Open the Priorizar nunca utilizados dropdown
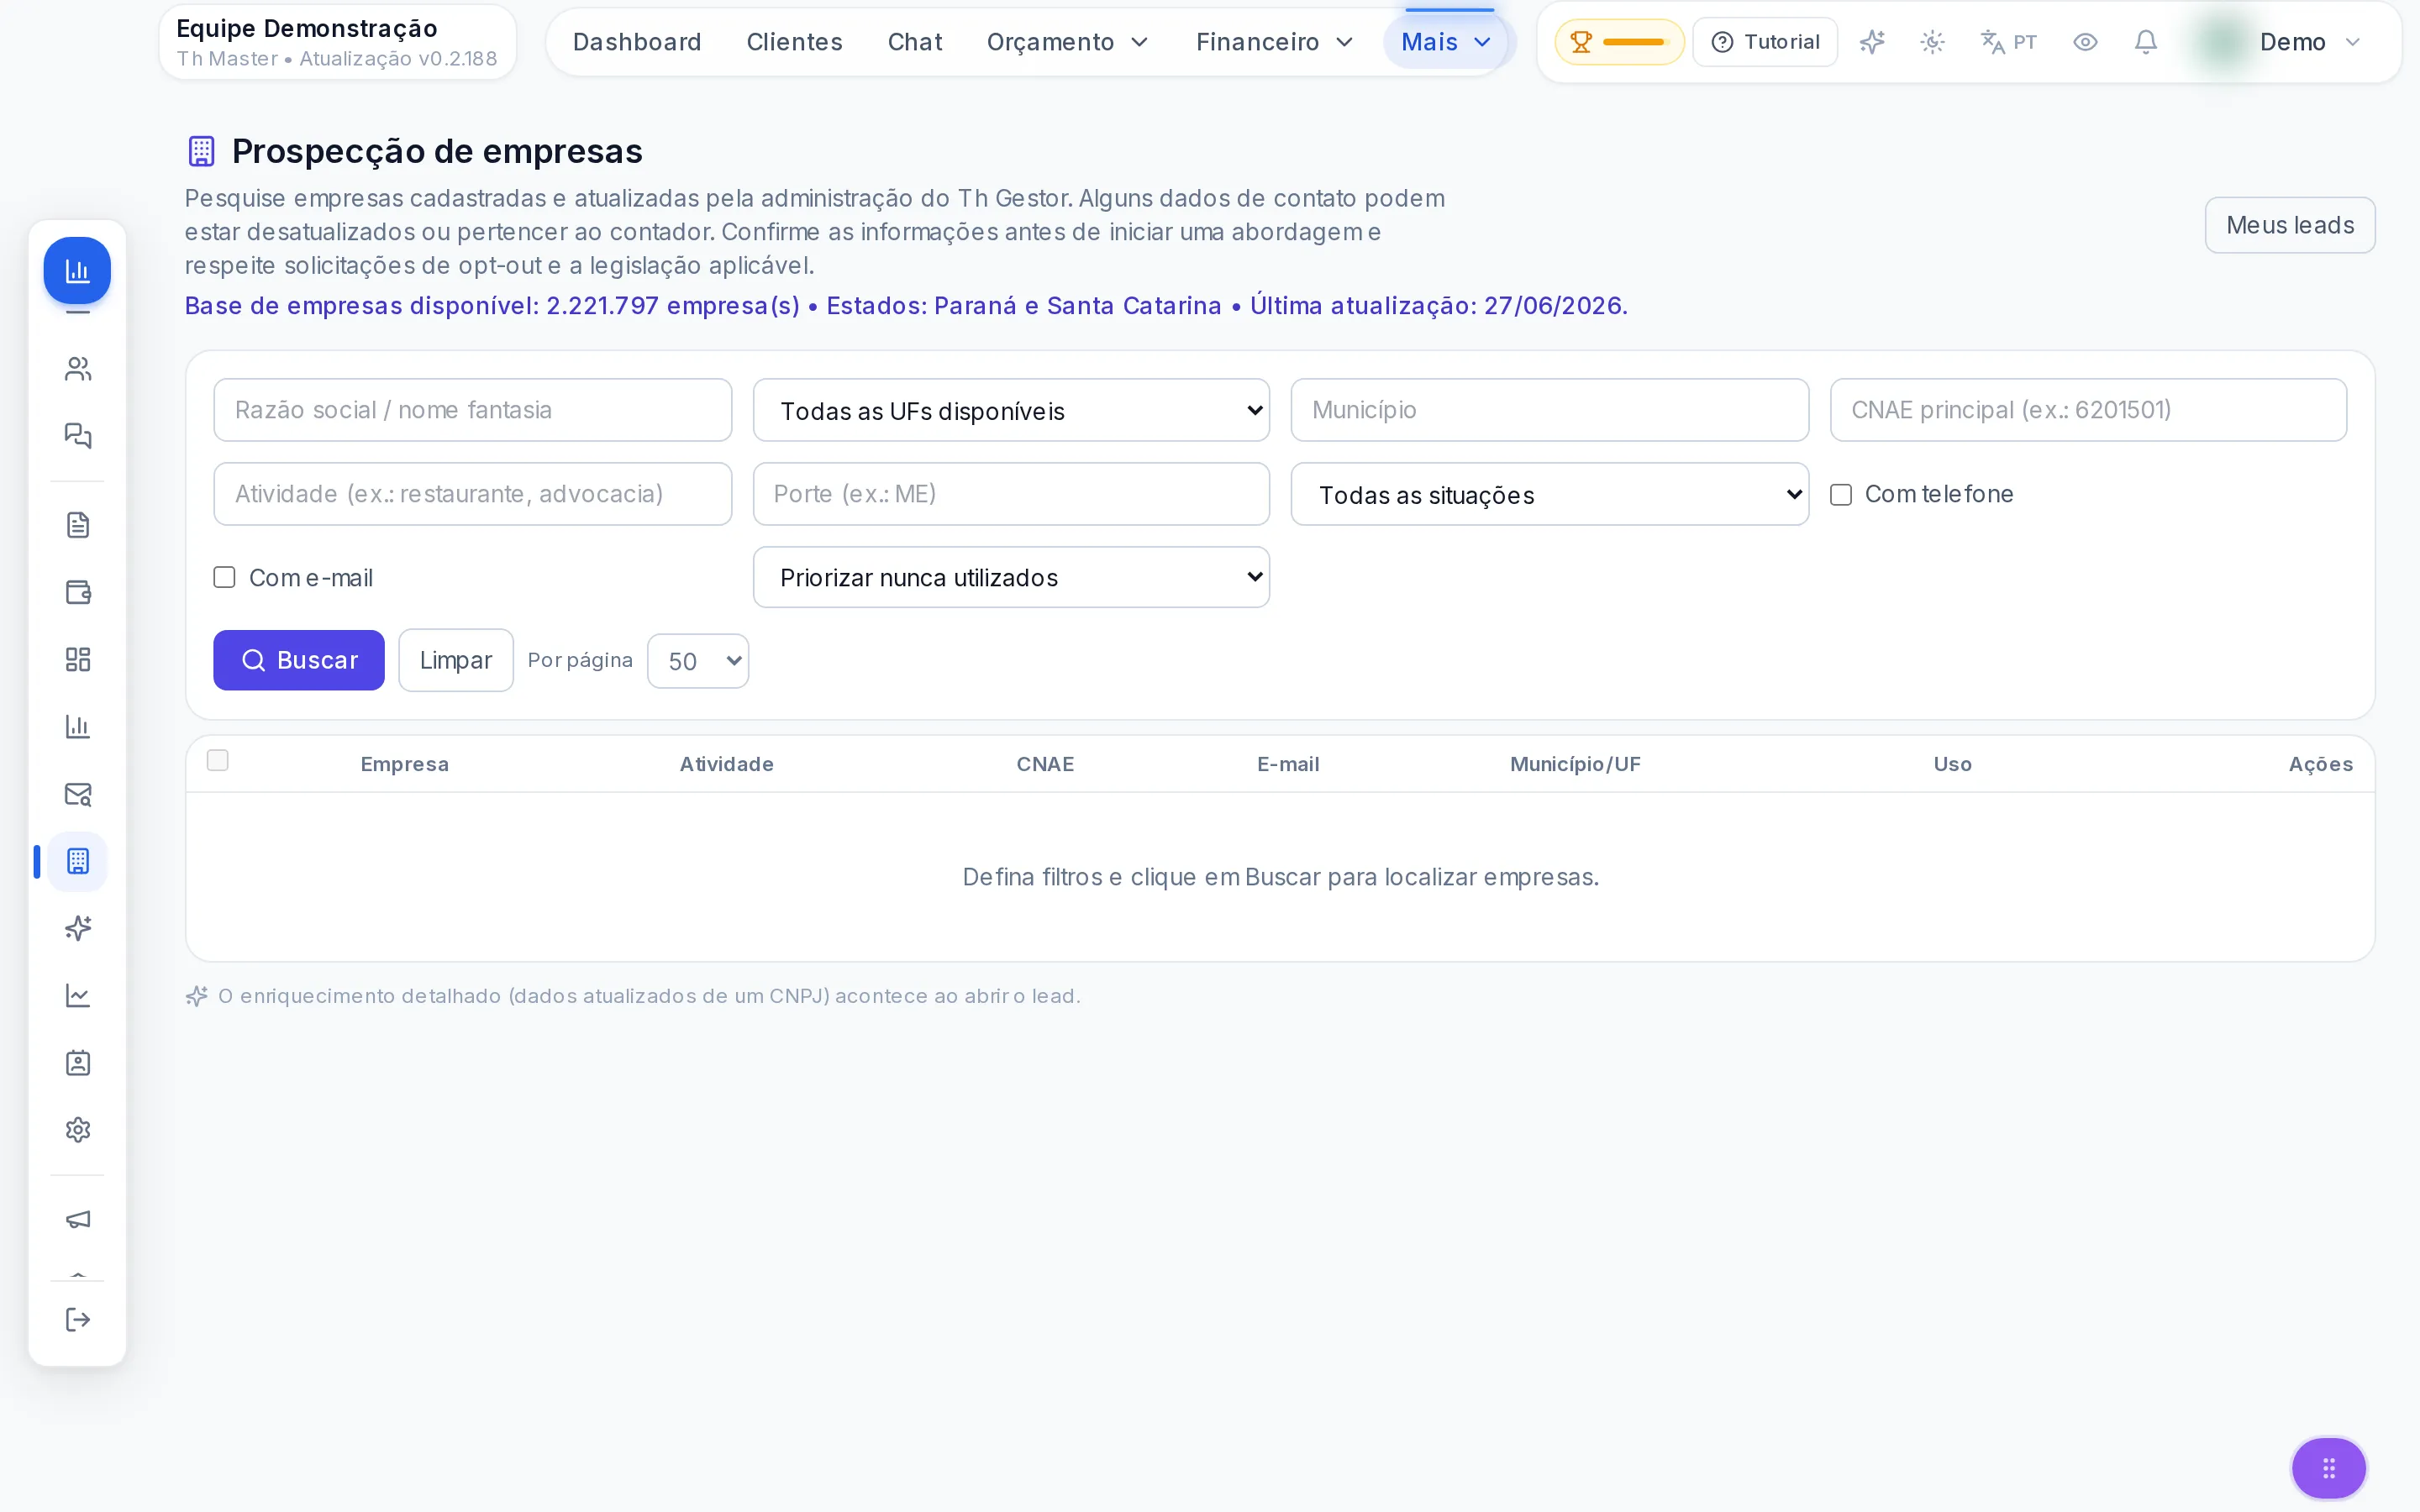 pyautogui.click(x=1011, y=577)
